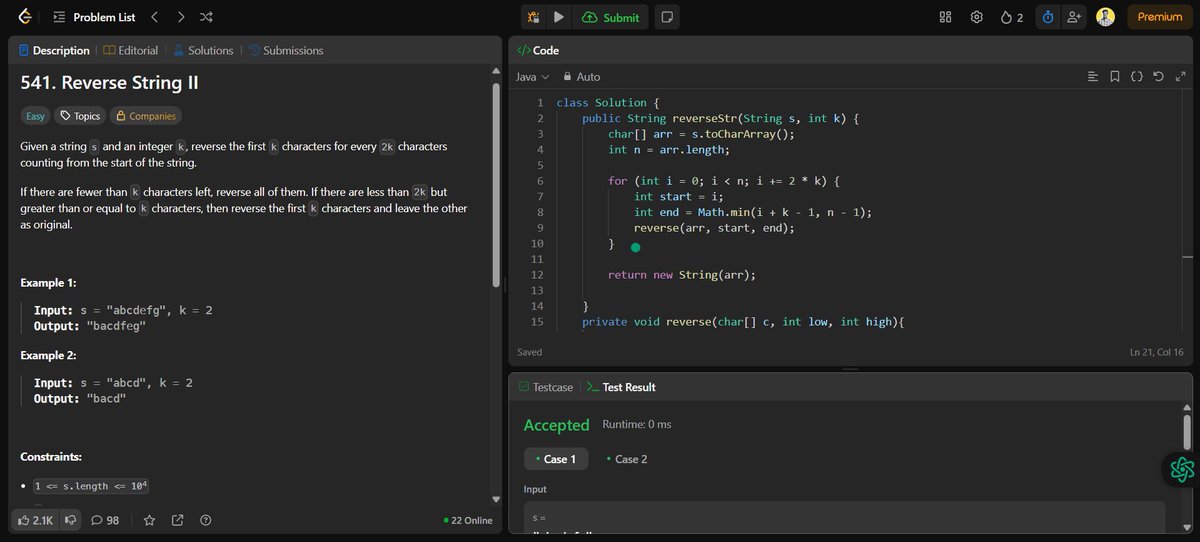Click the Saved status text
1200x542 pixels.
click(530, 352)
